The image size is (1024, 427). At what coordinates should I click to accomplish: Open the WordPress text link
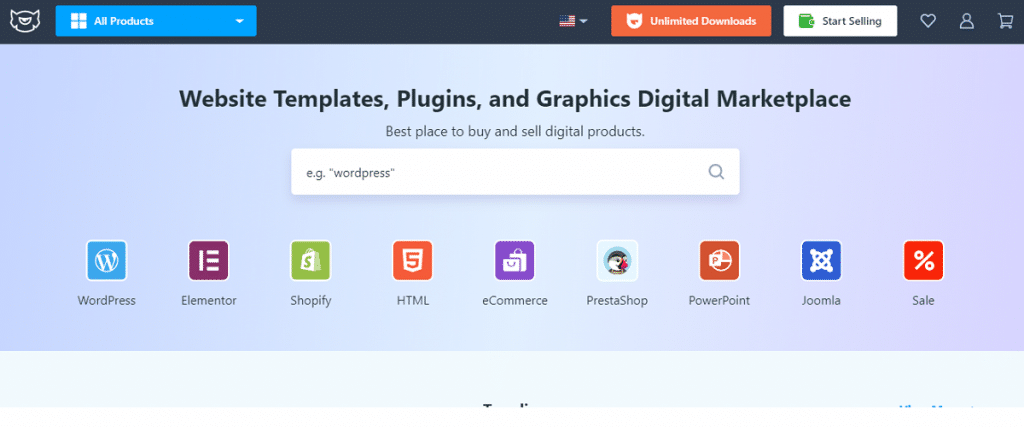(x=106, y=301)
